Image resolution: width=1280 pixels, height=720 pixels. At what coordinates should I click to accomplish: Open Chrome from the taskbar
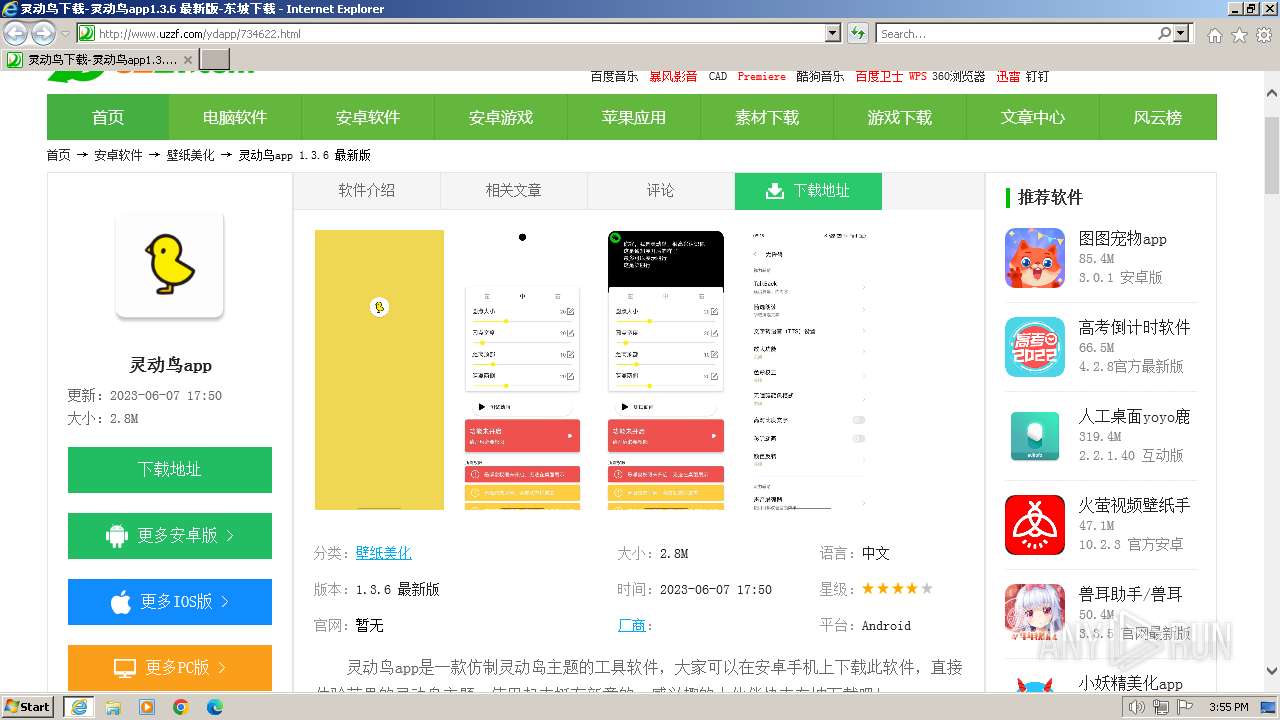(x=180, y=707)
